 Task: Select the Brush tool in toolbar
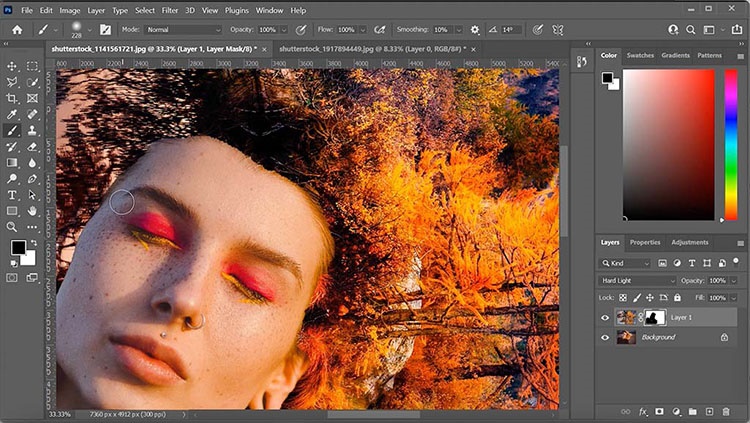(x=12, y=130)
